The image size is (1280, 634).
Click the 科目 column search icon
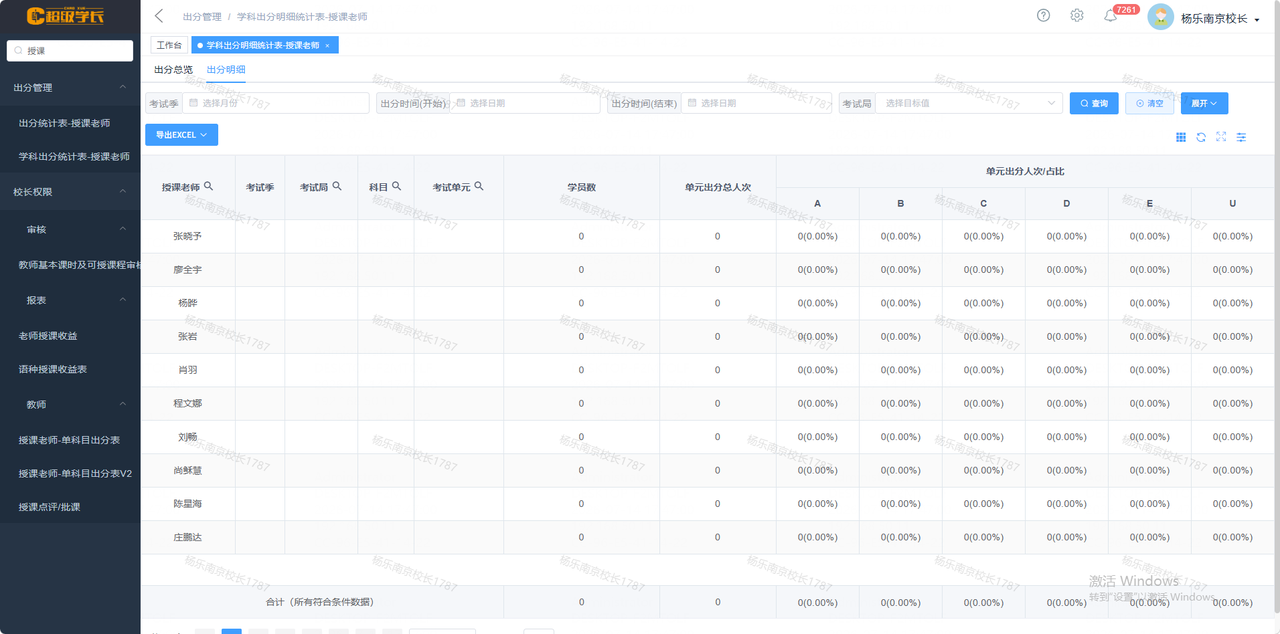tap(397, 186)
